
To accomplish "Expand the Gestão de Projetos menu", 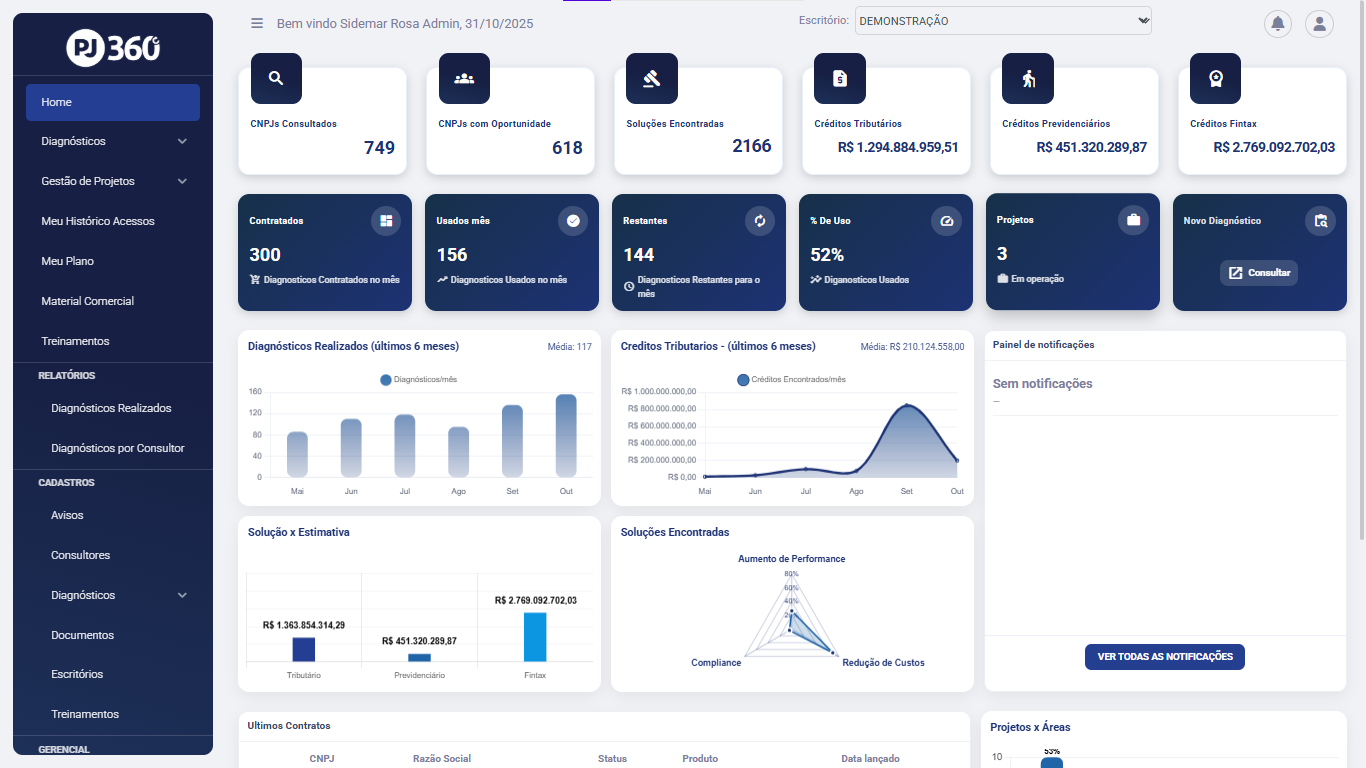I will click(x=112, y=181).
